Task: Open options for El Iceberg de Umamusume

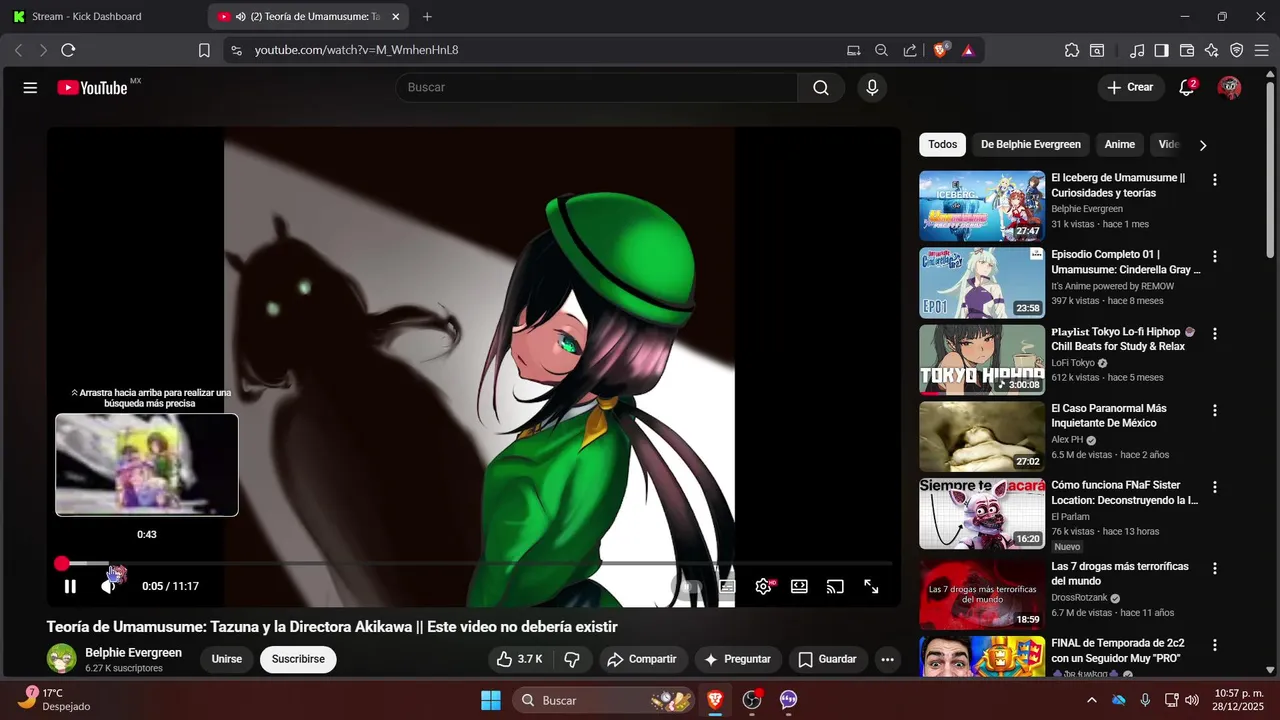Action: click(x=1215, y=180)
